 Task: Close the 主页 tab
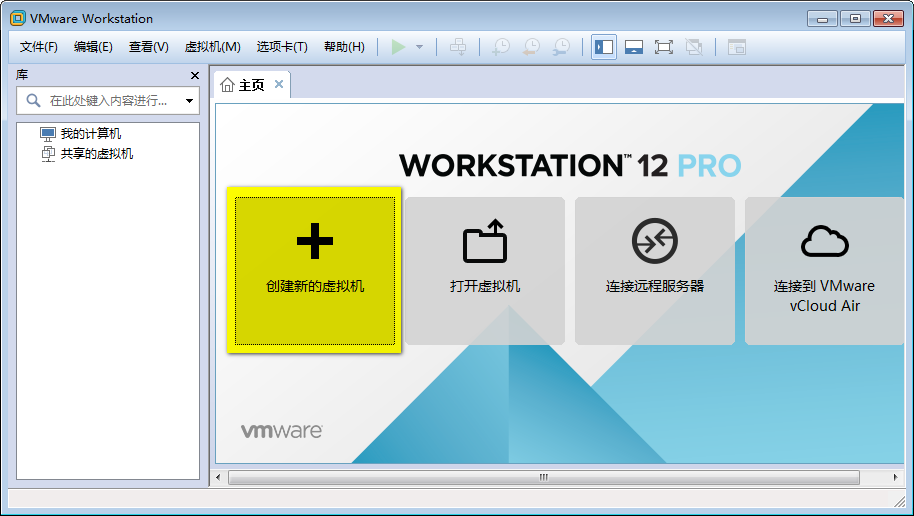coord(279,84)
